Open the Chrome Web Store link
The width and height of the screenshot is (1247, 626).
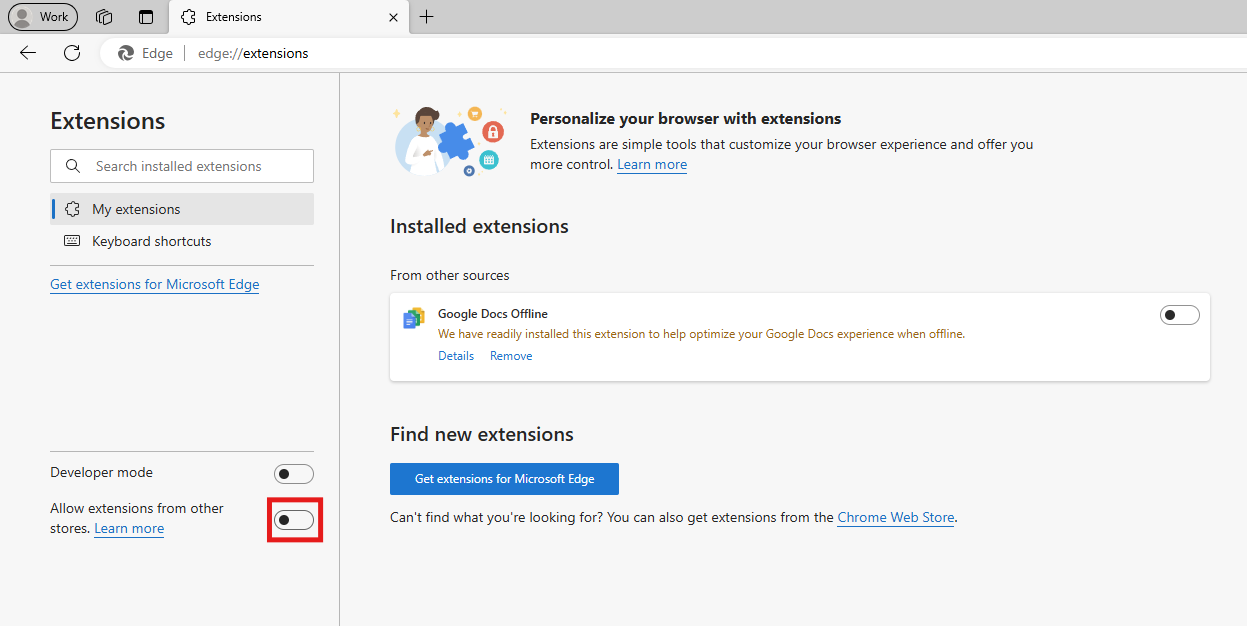[x=895, y=517]
